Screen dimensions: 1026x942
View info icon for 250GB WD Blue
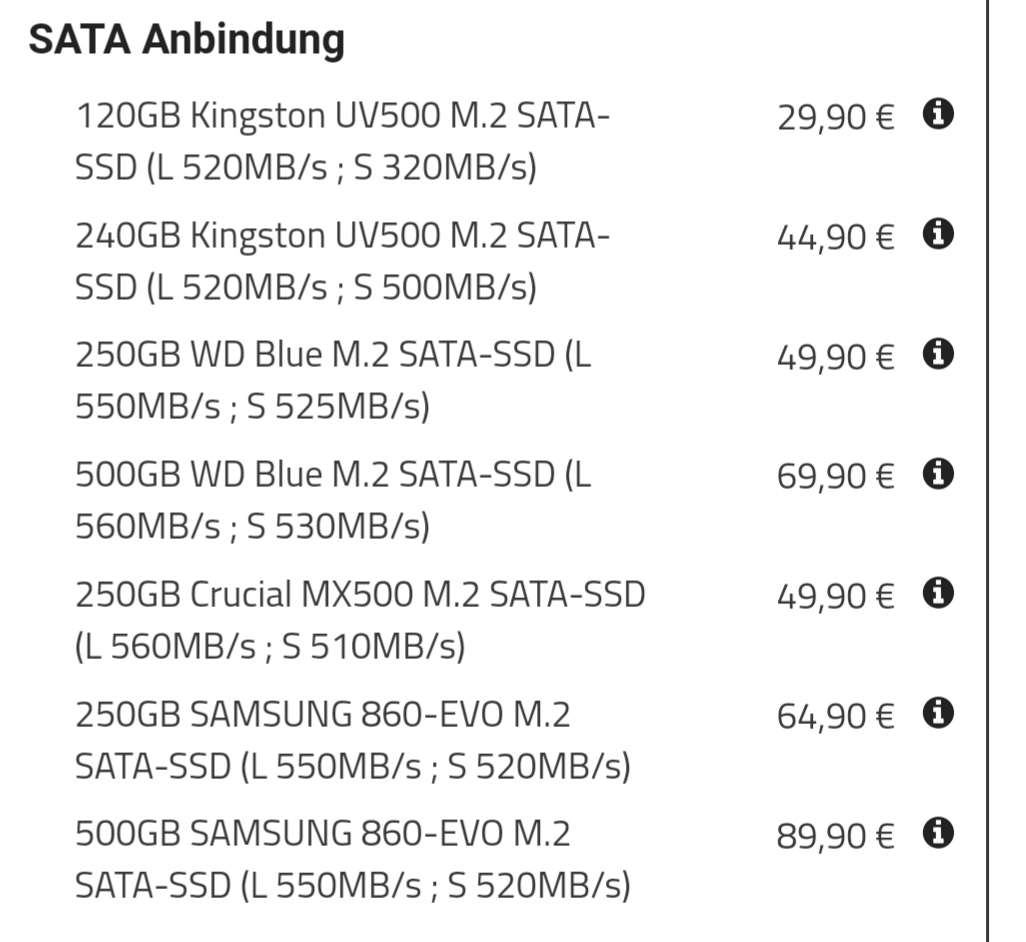[x=938, y=354]
